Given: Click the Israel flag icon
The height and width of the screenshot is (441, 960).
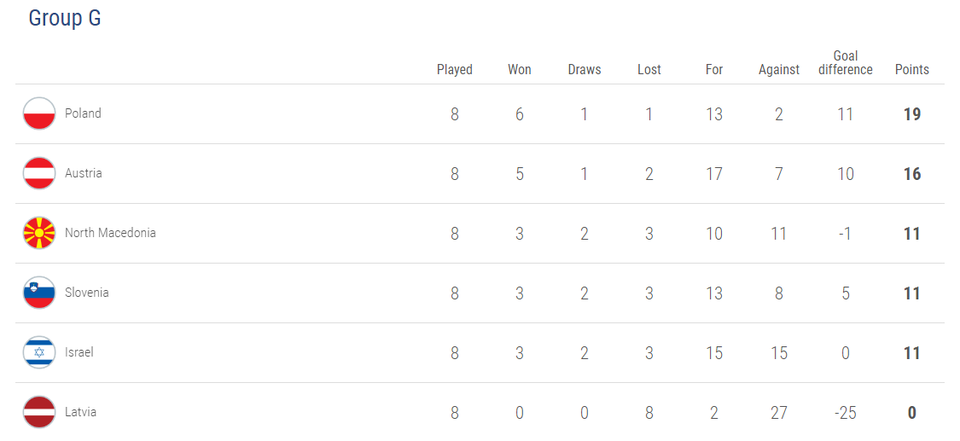Looking at the screenshot, I should 39,352.
